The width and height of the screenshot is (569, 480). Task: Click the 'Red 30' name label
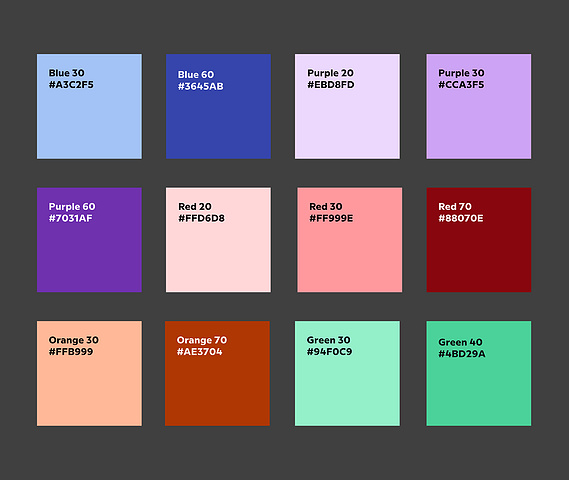[x=326, y=206]
